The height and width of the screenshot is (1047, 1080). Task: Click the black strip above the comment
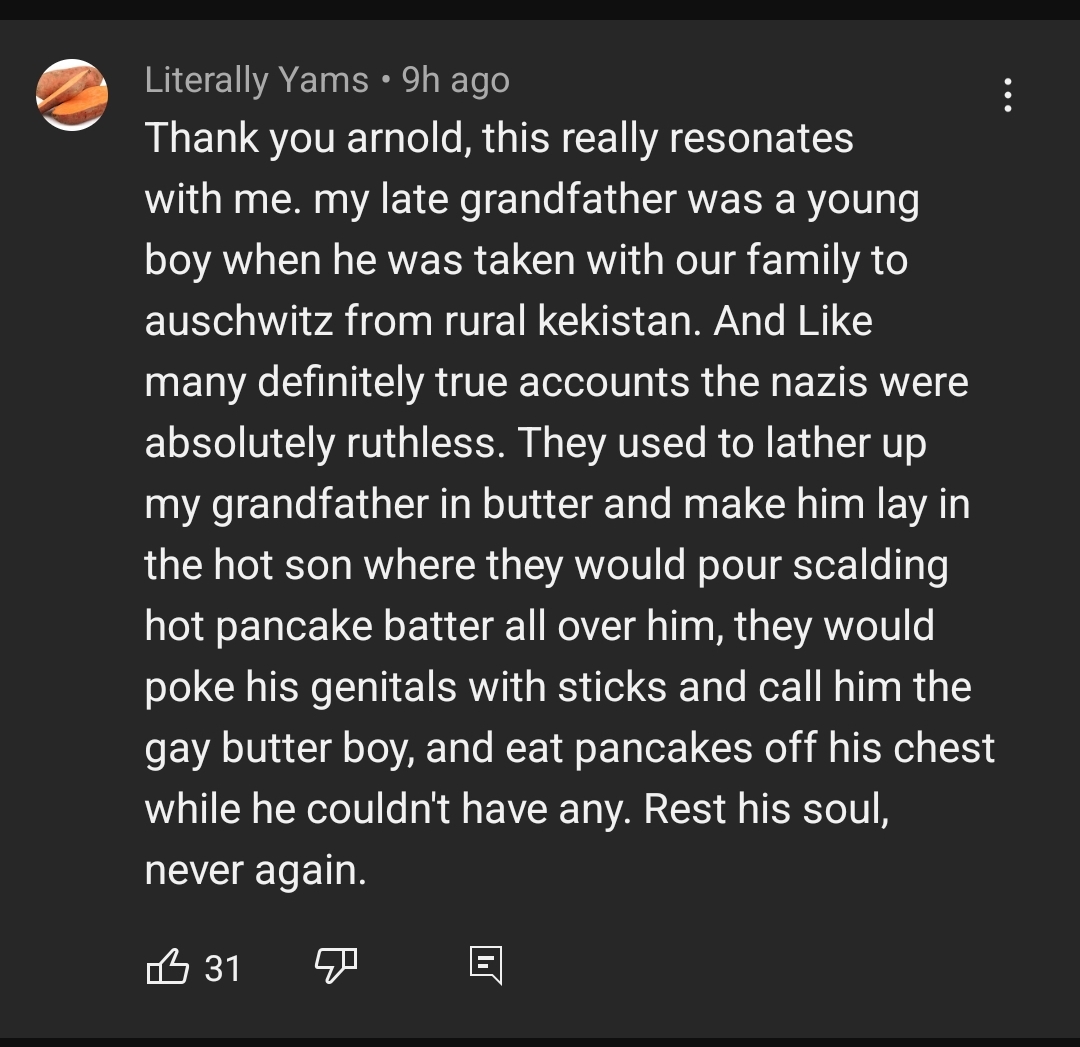tap(540, 9)
